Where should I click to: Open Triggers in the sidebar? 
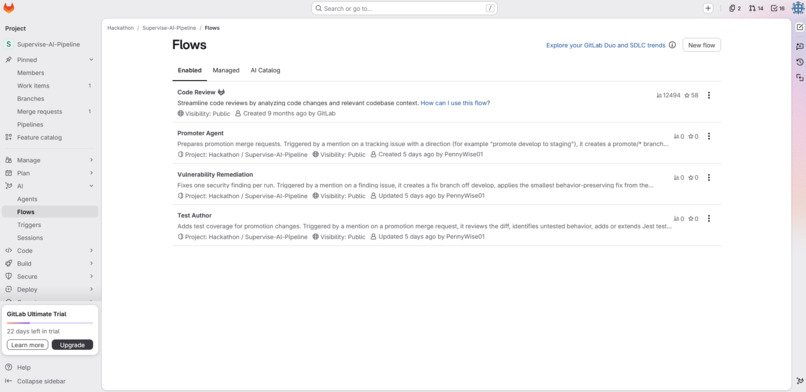click(x=49, y=225)
